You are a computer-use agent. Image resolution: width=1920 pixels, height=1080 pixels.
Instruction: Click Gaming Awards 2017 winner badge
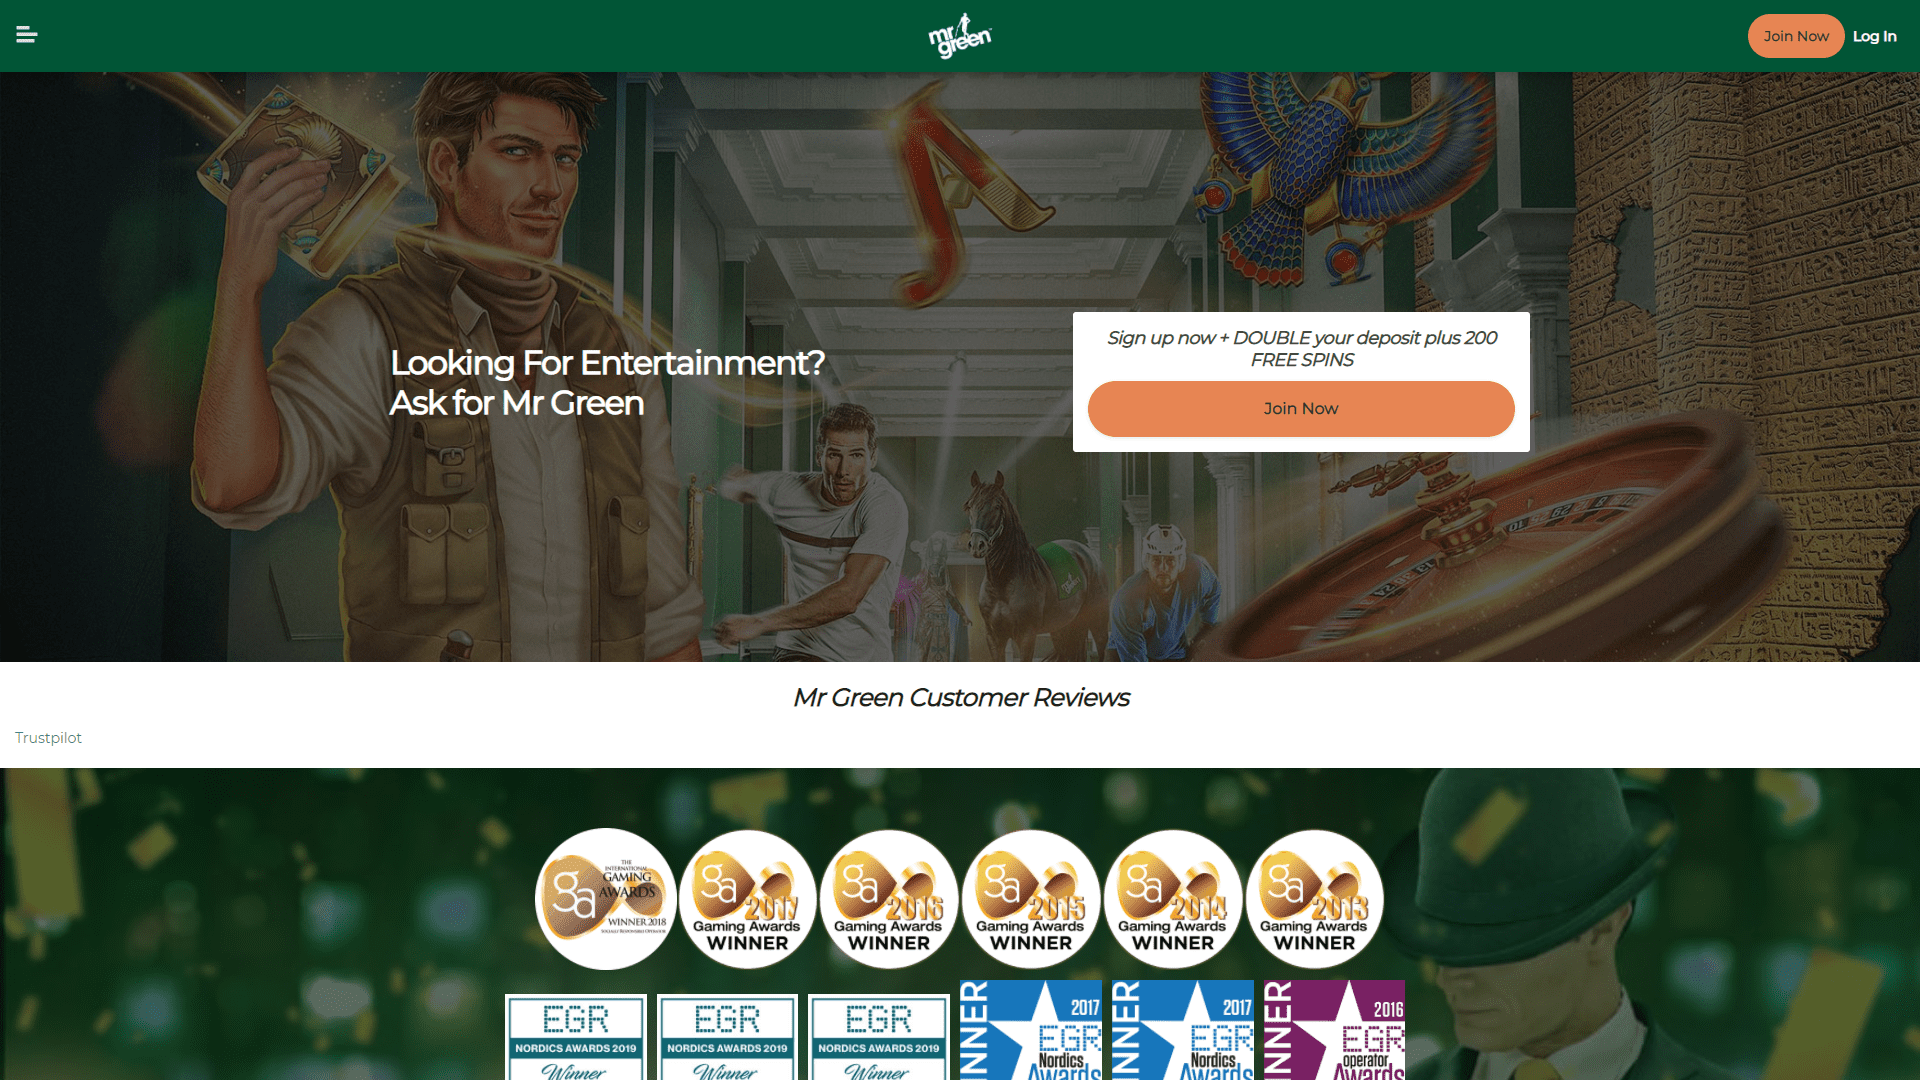pyautogui.click(x=747, y=899)
